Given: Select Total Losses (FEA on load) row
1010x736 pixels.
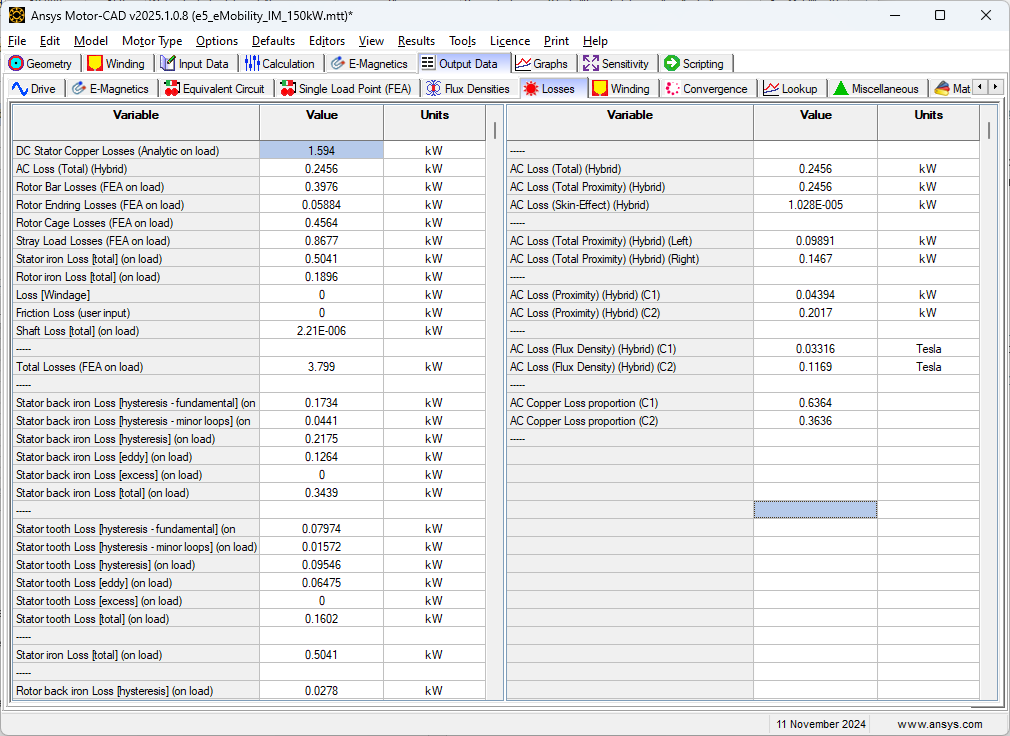Looking at the screenshot, I should click(249, 367).
